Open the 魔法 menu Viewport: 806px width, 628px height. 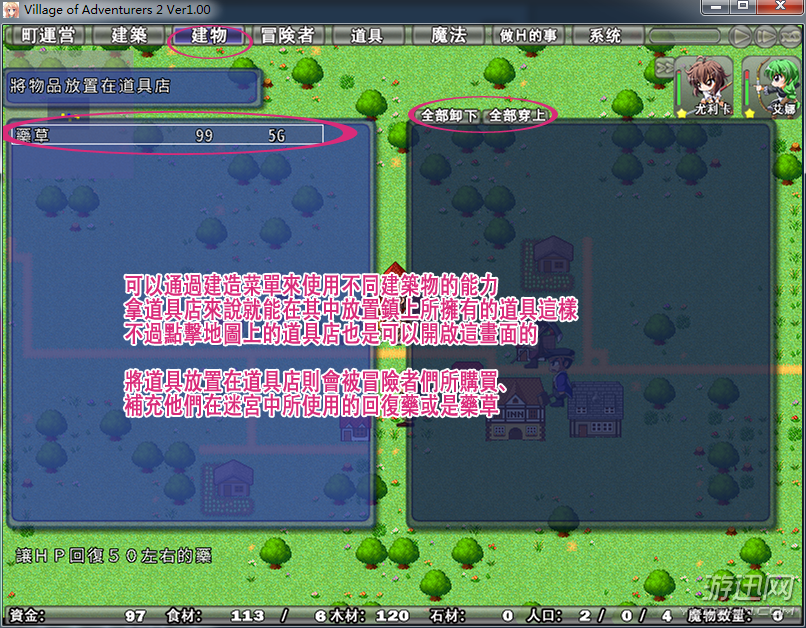[x=448, y=35]
